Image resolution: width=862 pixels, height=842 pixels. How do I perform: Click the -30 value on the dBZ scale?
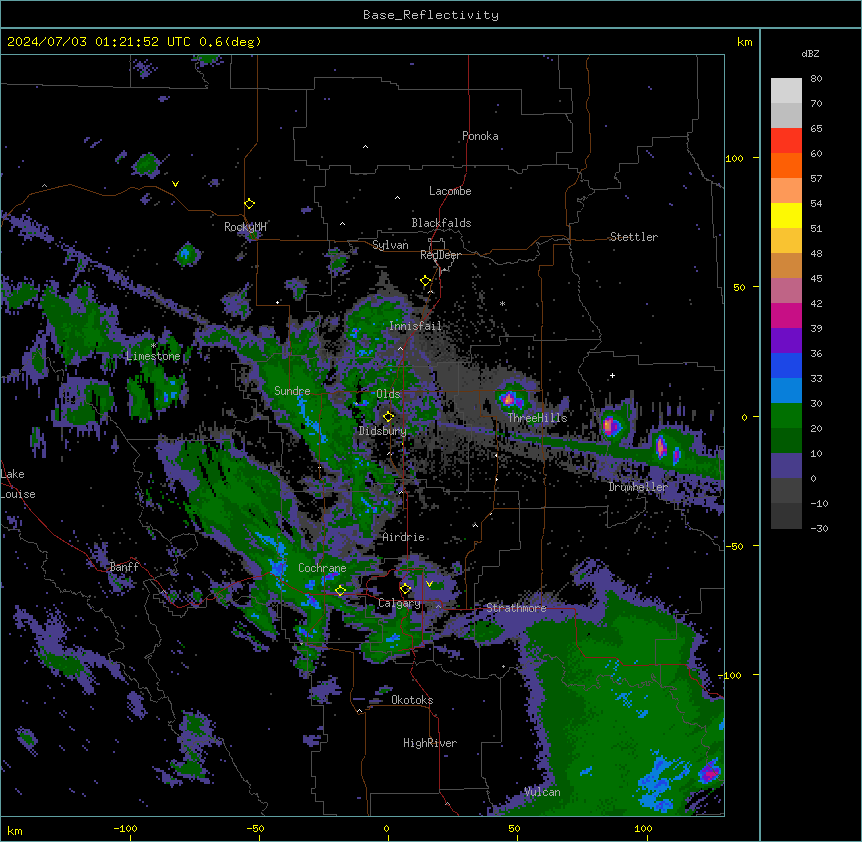[819, 529]
